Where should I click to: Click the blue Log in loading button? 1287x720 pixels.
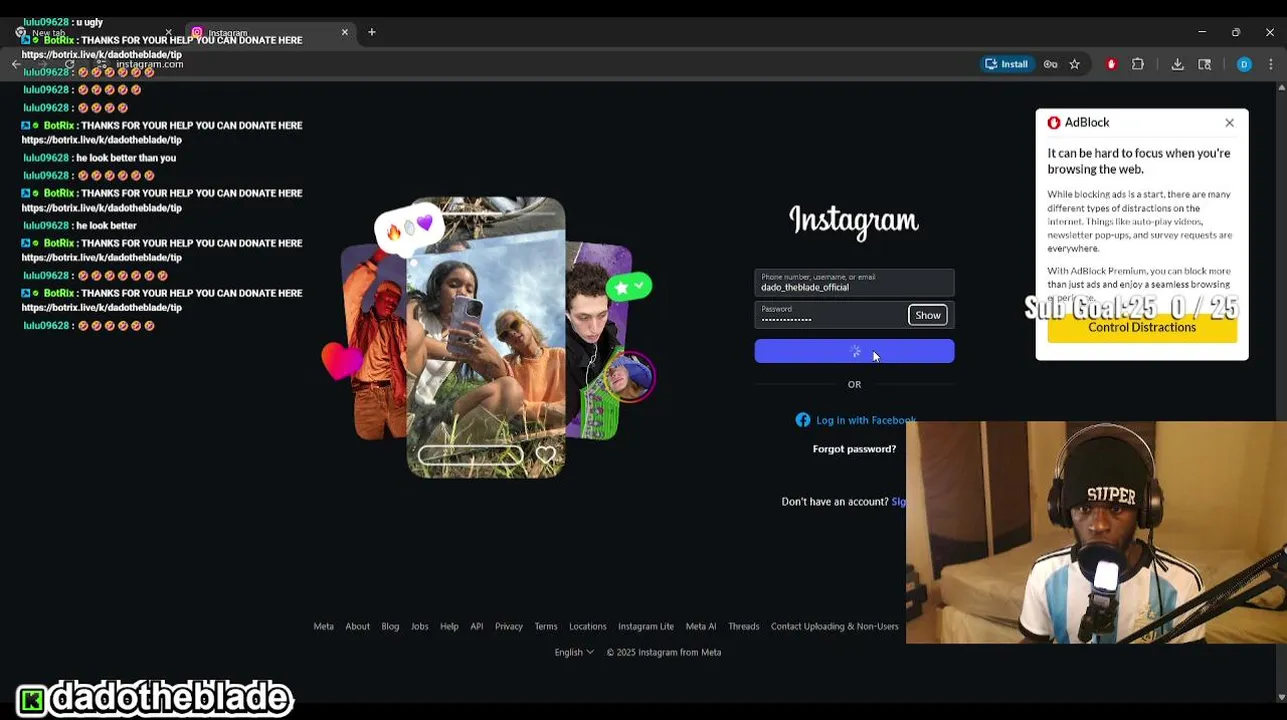pyautogui.click(x=854, y=351)
